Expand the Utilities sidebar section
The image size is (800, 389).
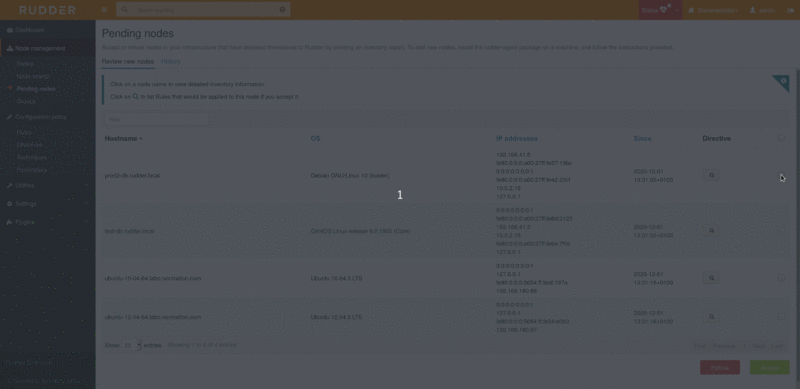pyautogui.click(x=47, y=185)
